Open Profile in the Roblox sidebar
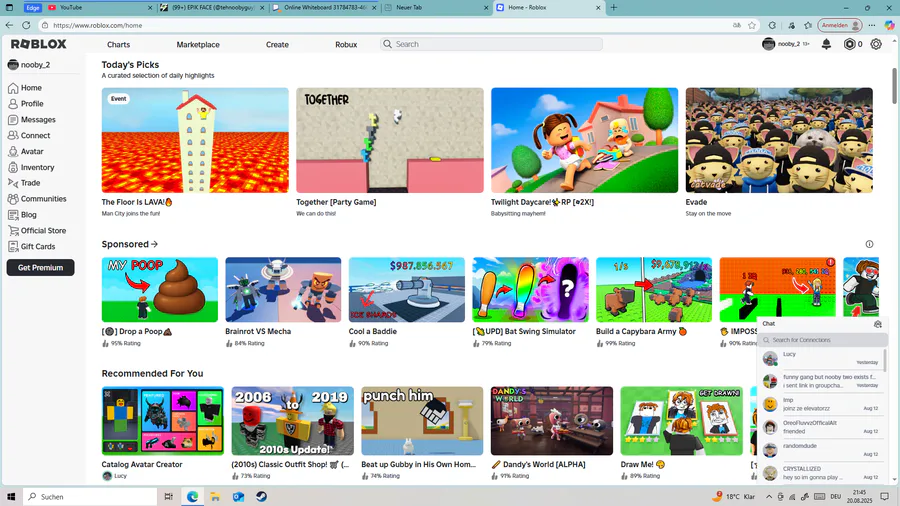The image size is (900, 506). click(26, 104)
